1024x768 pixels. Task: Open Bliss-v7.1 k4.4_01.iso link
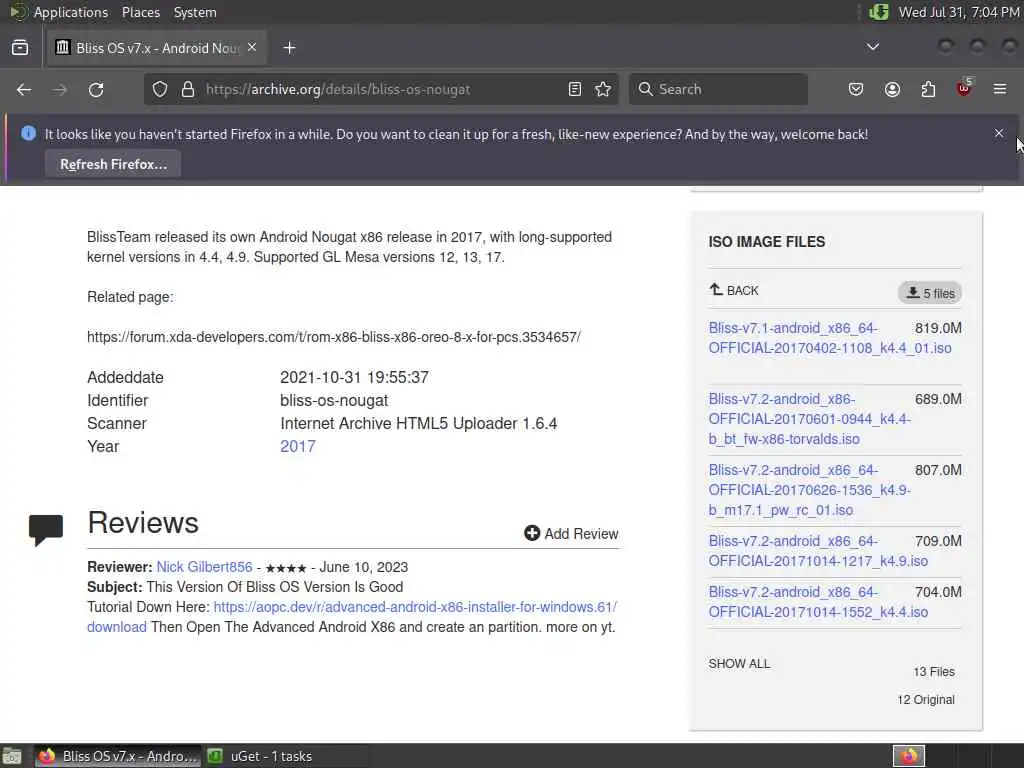point(830,338)
